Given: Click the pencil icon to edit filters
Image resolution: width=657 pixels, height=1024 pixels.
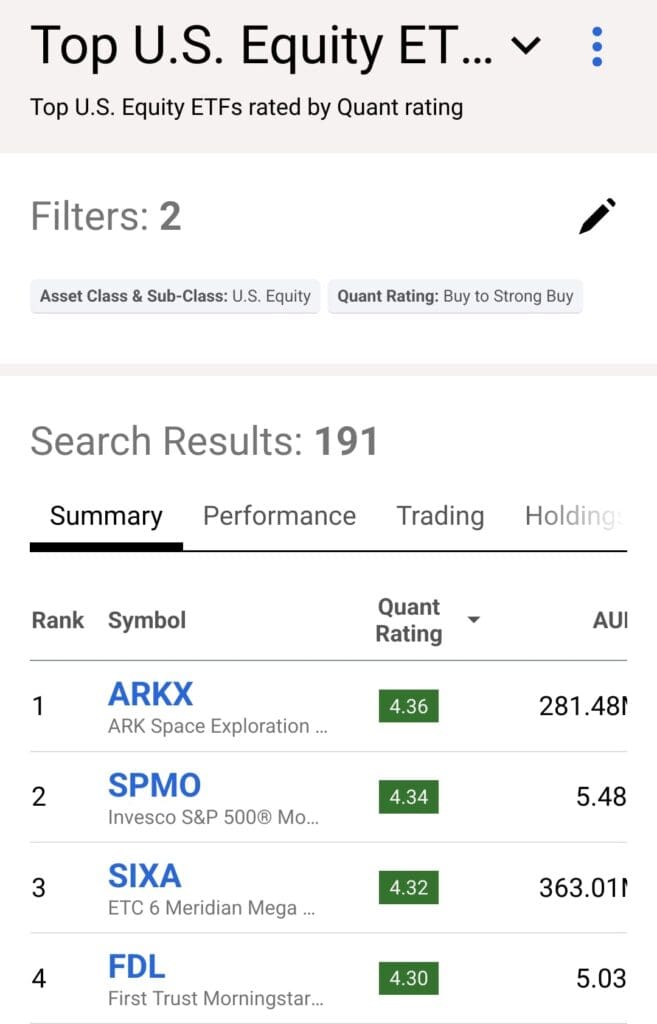Looking at the screenshot, I should point(597,213).
